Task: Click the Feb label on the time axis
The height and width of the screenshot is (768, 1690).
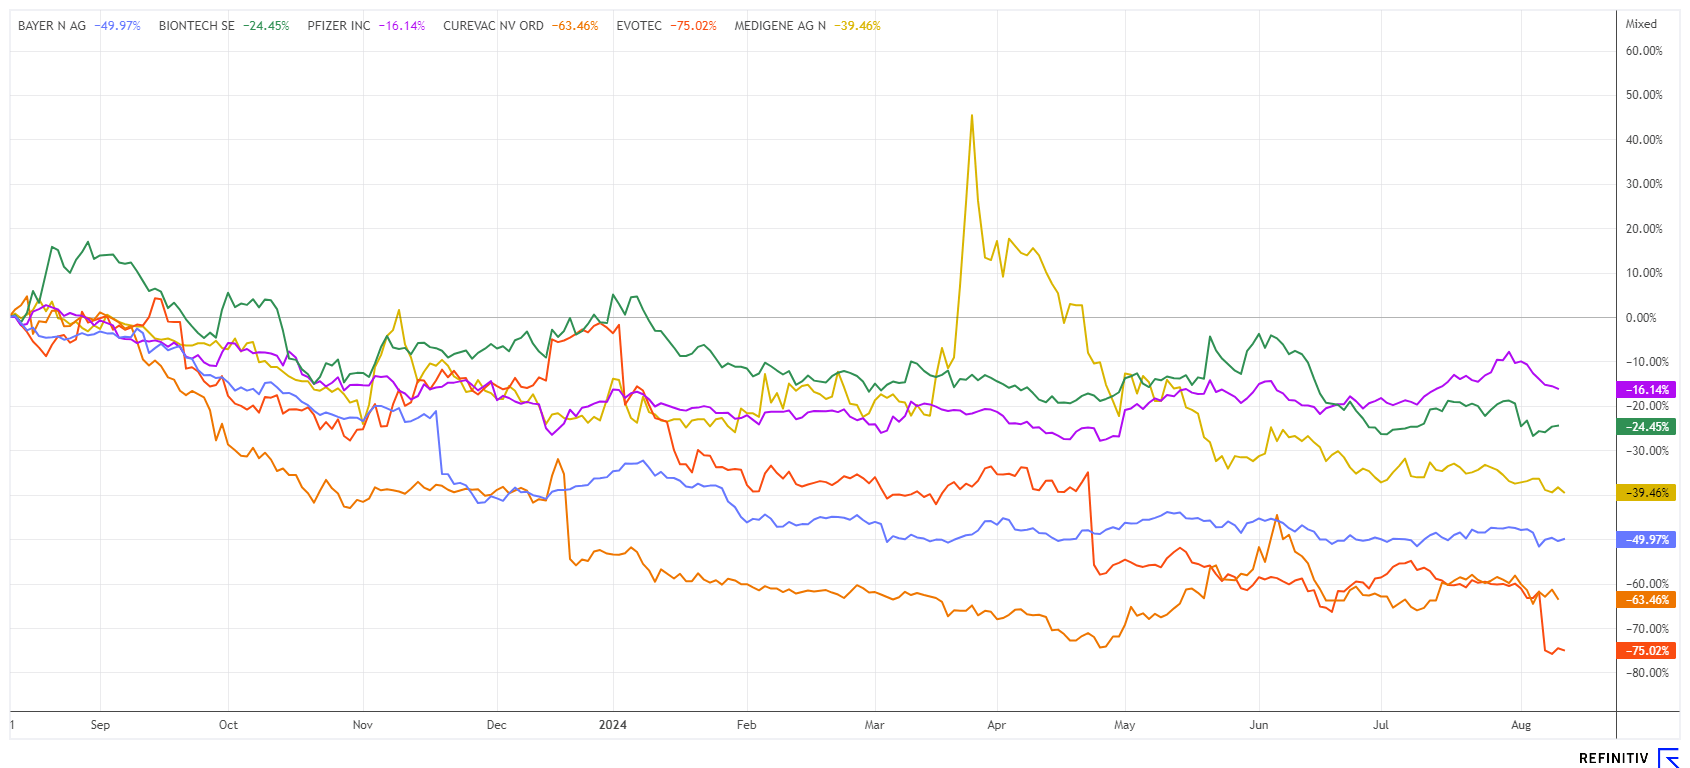Action: 746,725
